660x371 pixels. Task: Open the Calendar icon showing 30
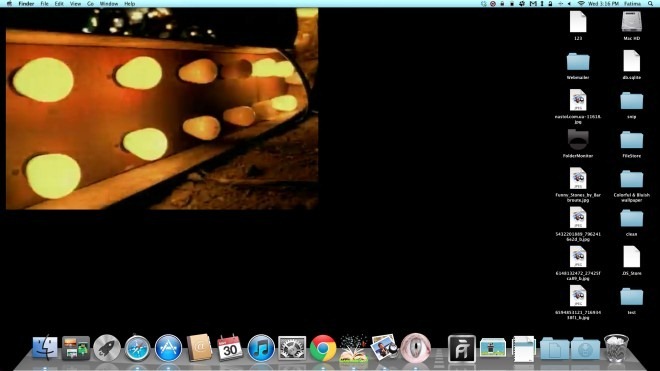[230, 348]
